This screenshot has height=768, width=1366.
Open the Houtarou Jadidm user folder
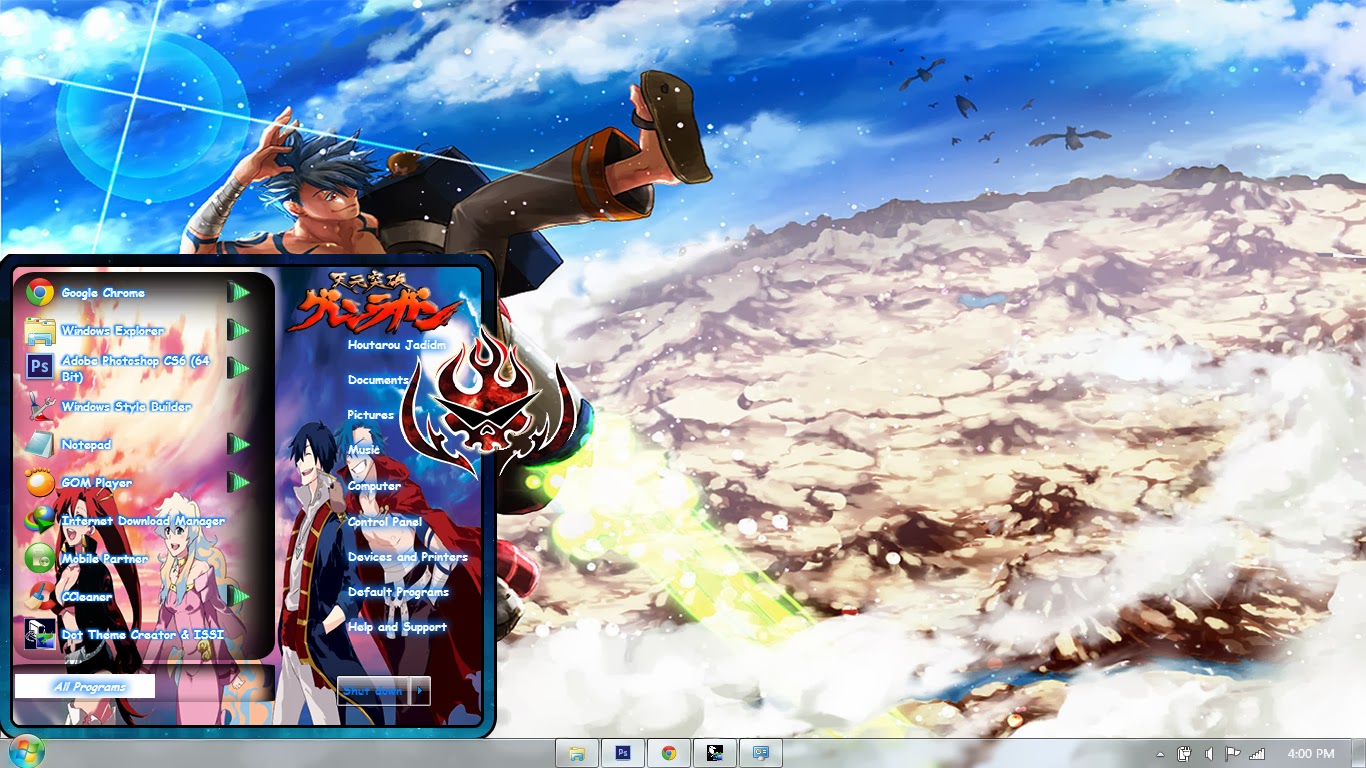click(x=397, y=345)
